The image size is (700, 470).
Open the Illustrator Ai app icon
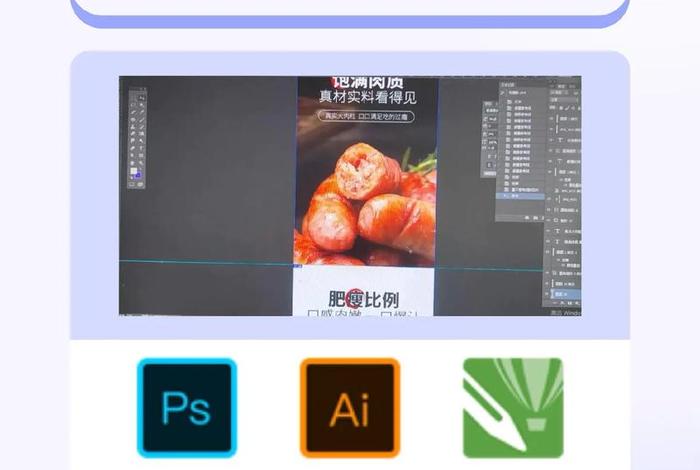[350, 408]
